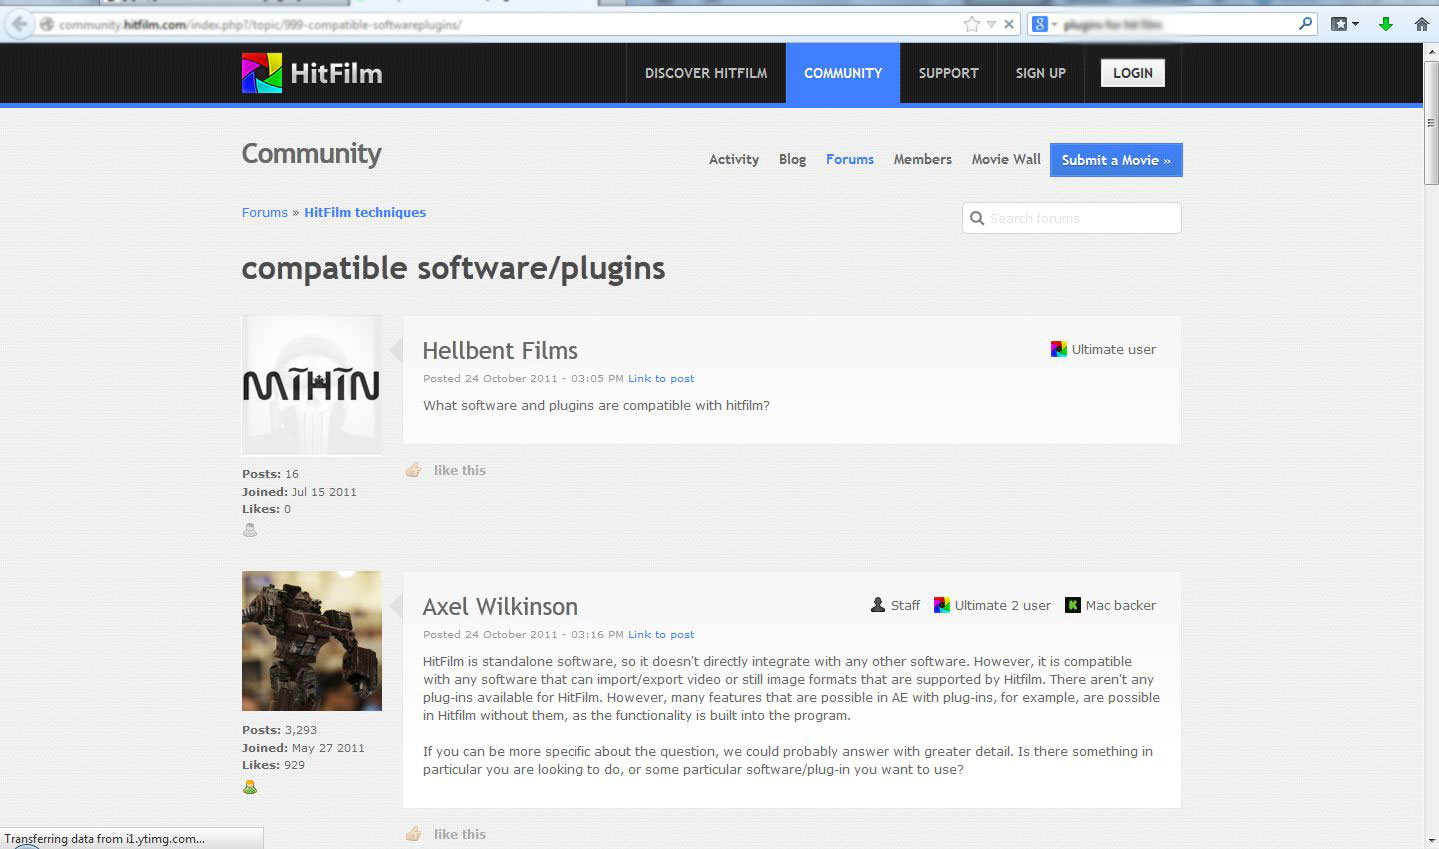Click the thumbs-up icon under Hellbent Films post
The image size is (1439, 849).
414,470
